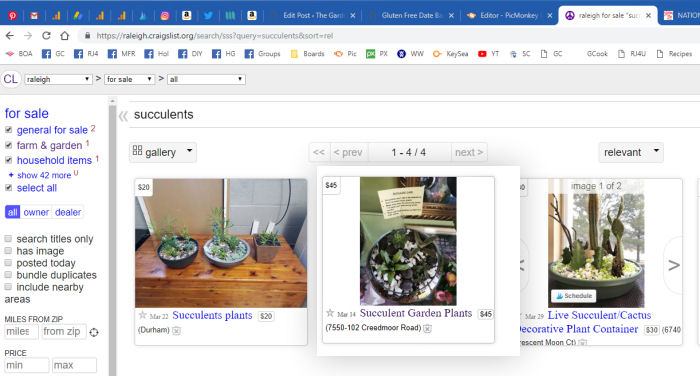Switch to the pinned Gmail tab
700x376 pixels.
point(34,16)
